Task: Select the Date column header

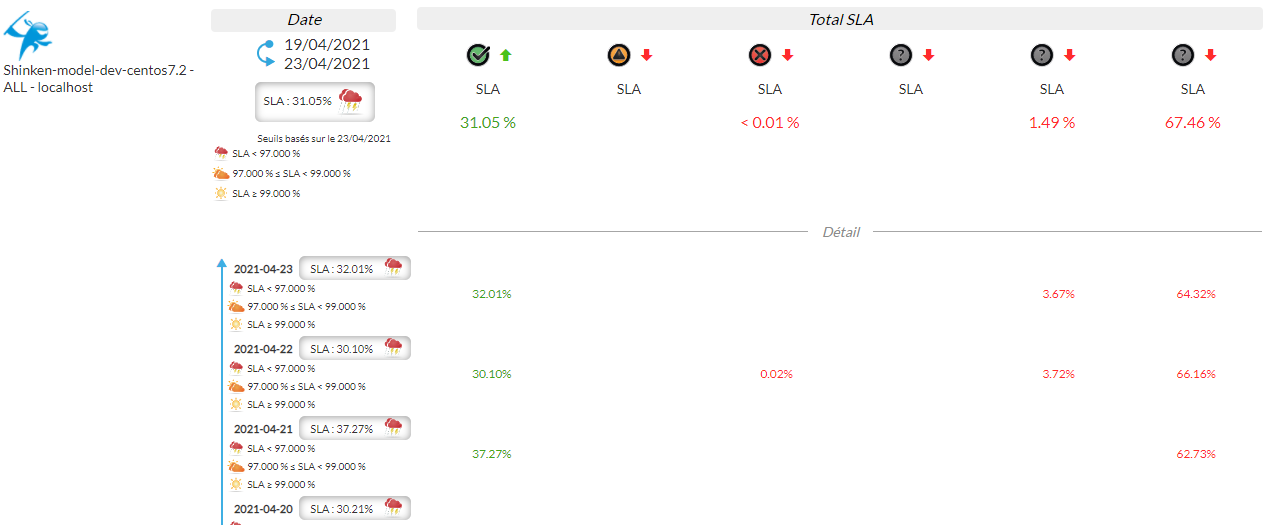Action: click(304, 20)
